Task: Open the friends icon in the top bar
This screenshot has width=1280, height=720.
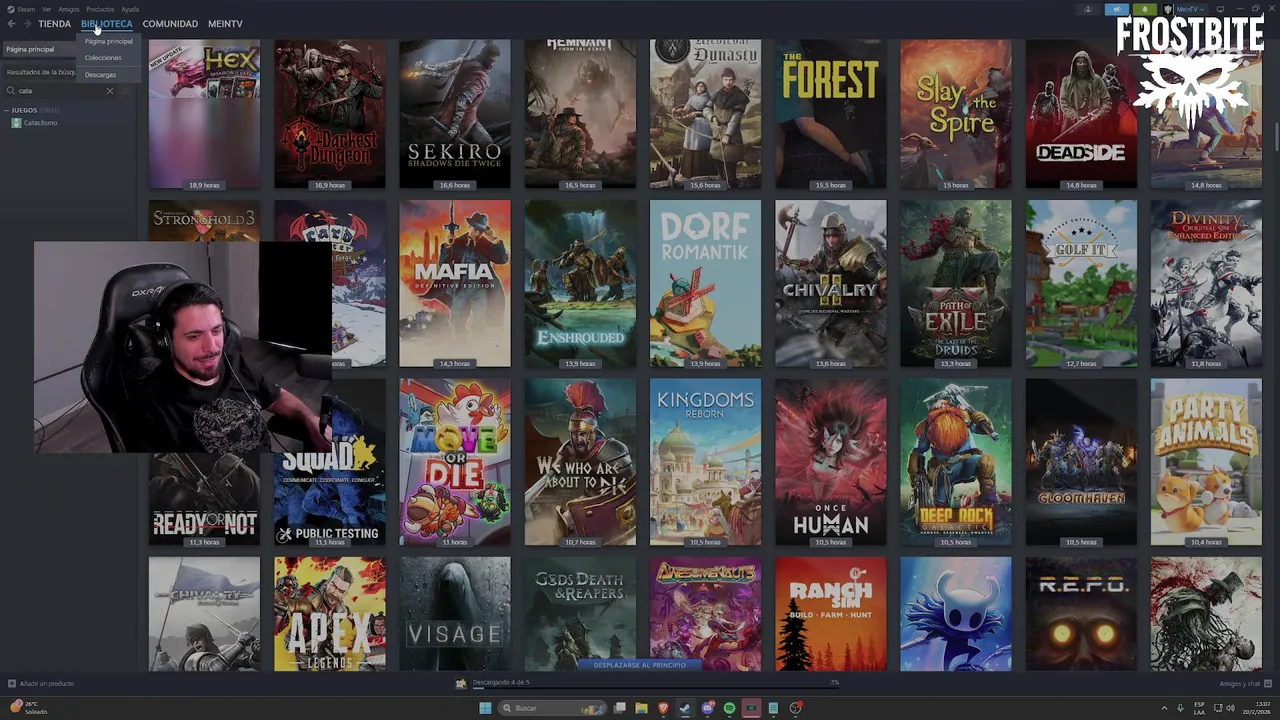Action: pos(1088,9)
